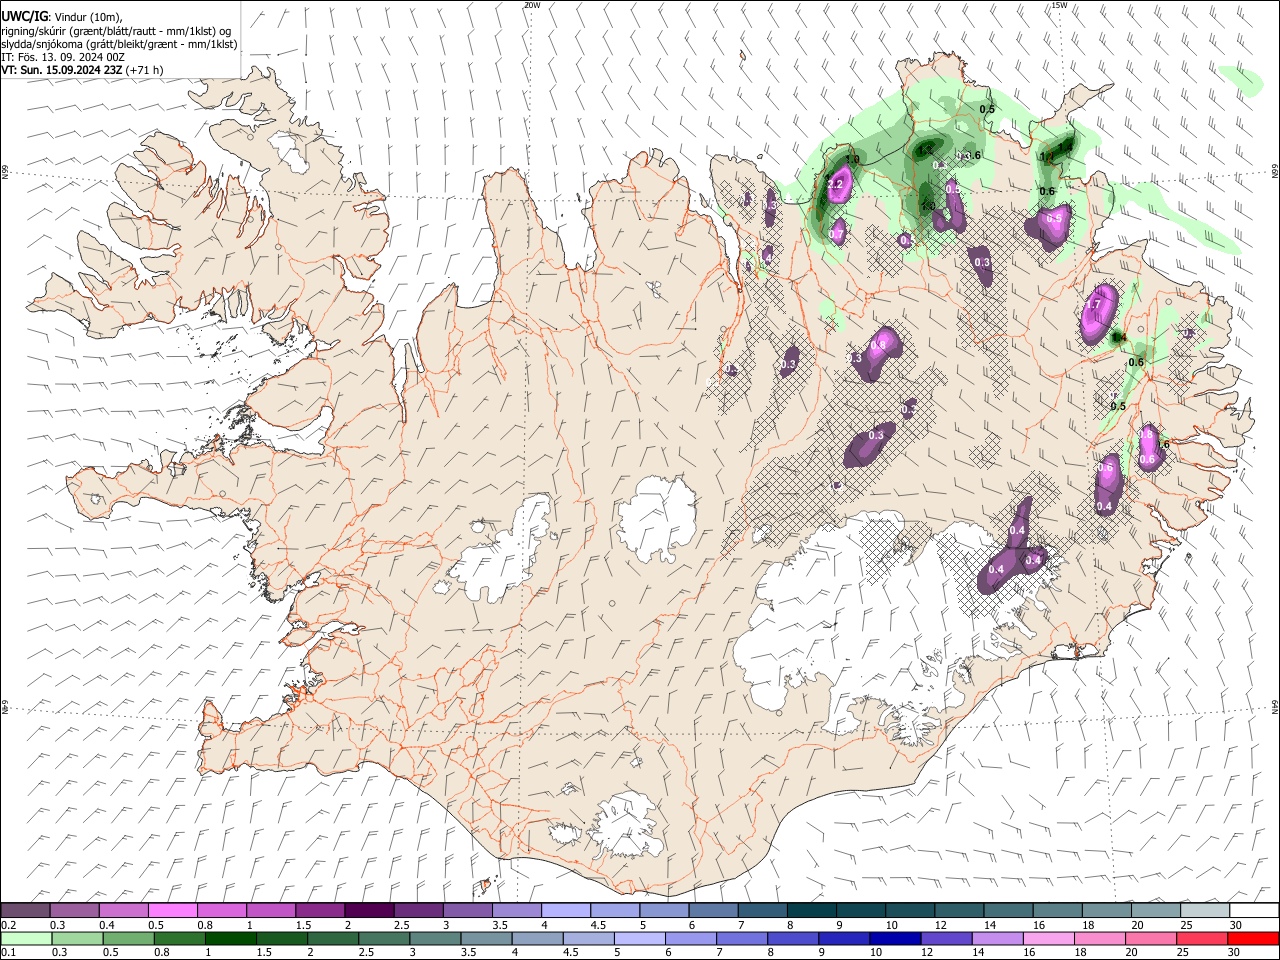Viewport: 1280px width, 960px height.
Task: Pick the darkest purple 2–2.5 swatch, upper row
Action: coord(369,911)
